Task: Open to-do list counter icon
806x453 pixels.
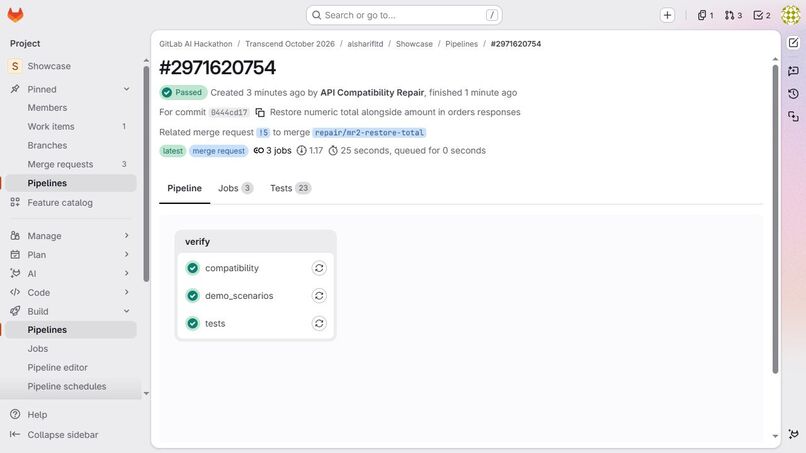Action: coord(762,15)
